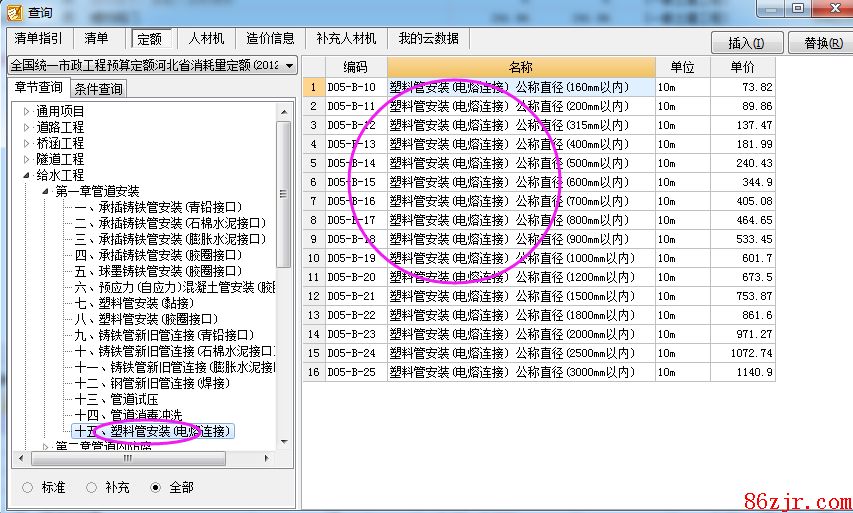This screenshot has height=513, width=853.
Task: Switch to the 人材机 tab
Action: (x=206, y=39)
